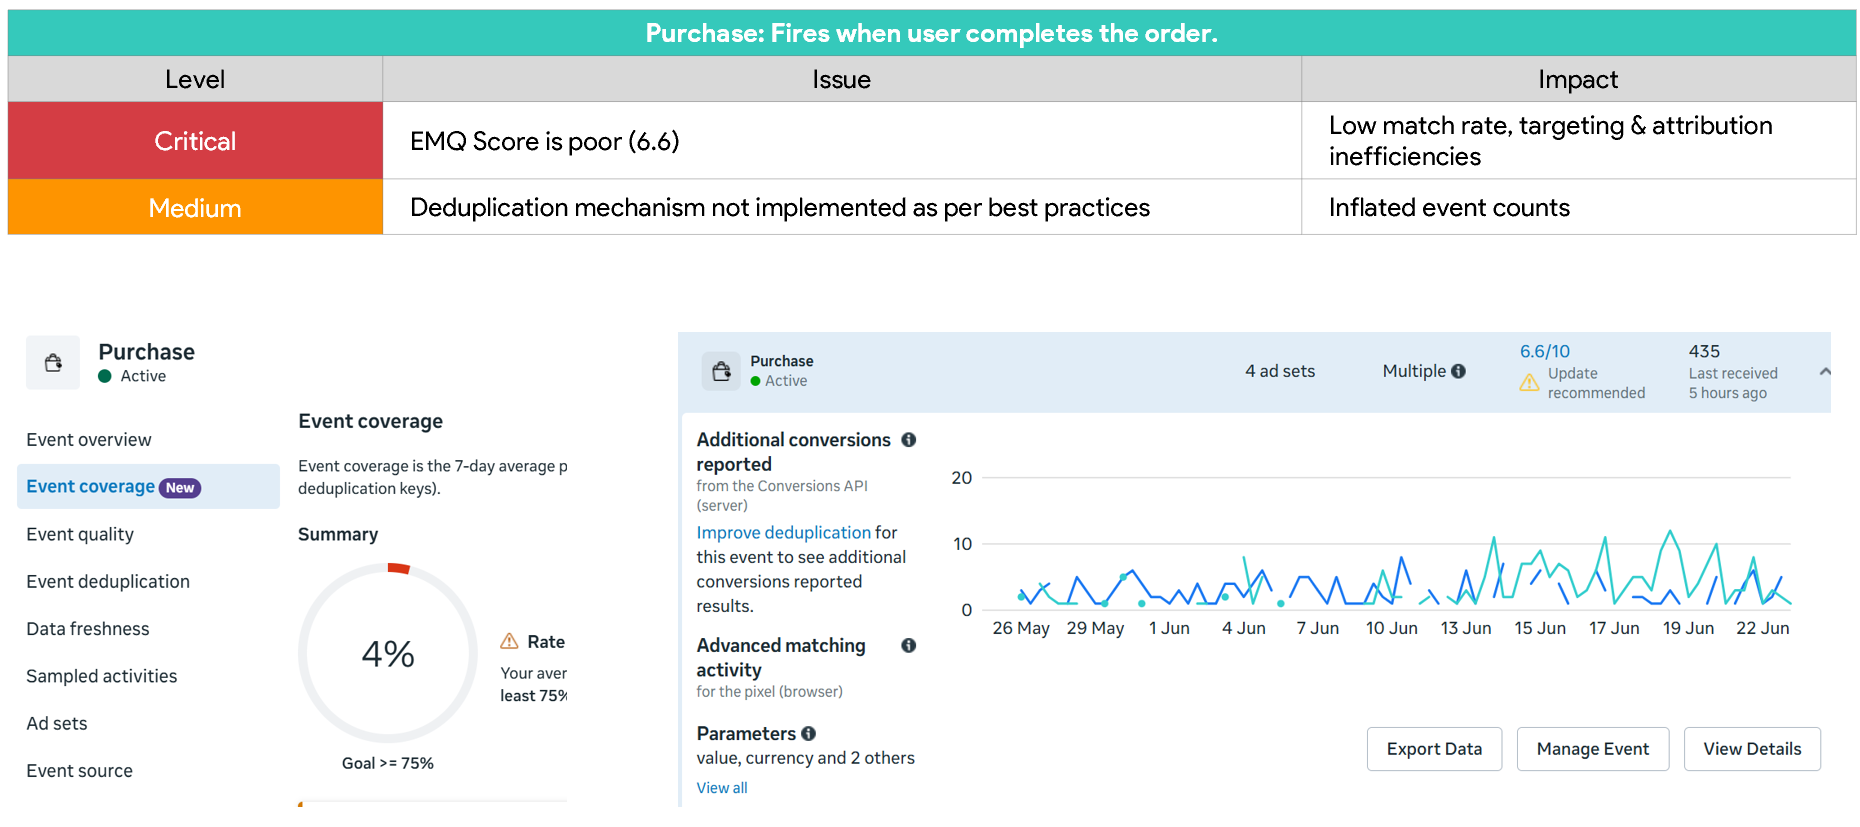Click the Summary heading
This screenshot has width=1860, height=827.
338,535
